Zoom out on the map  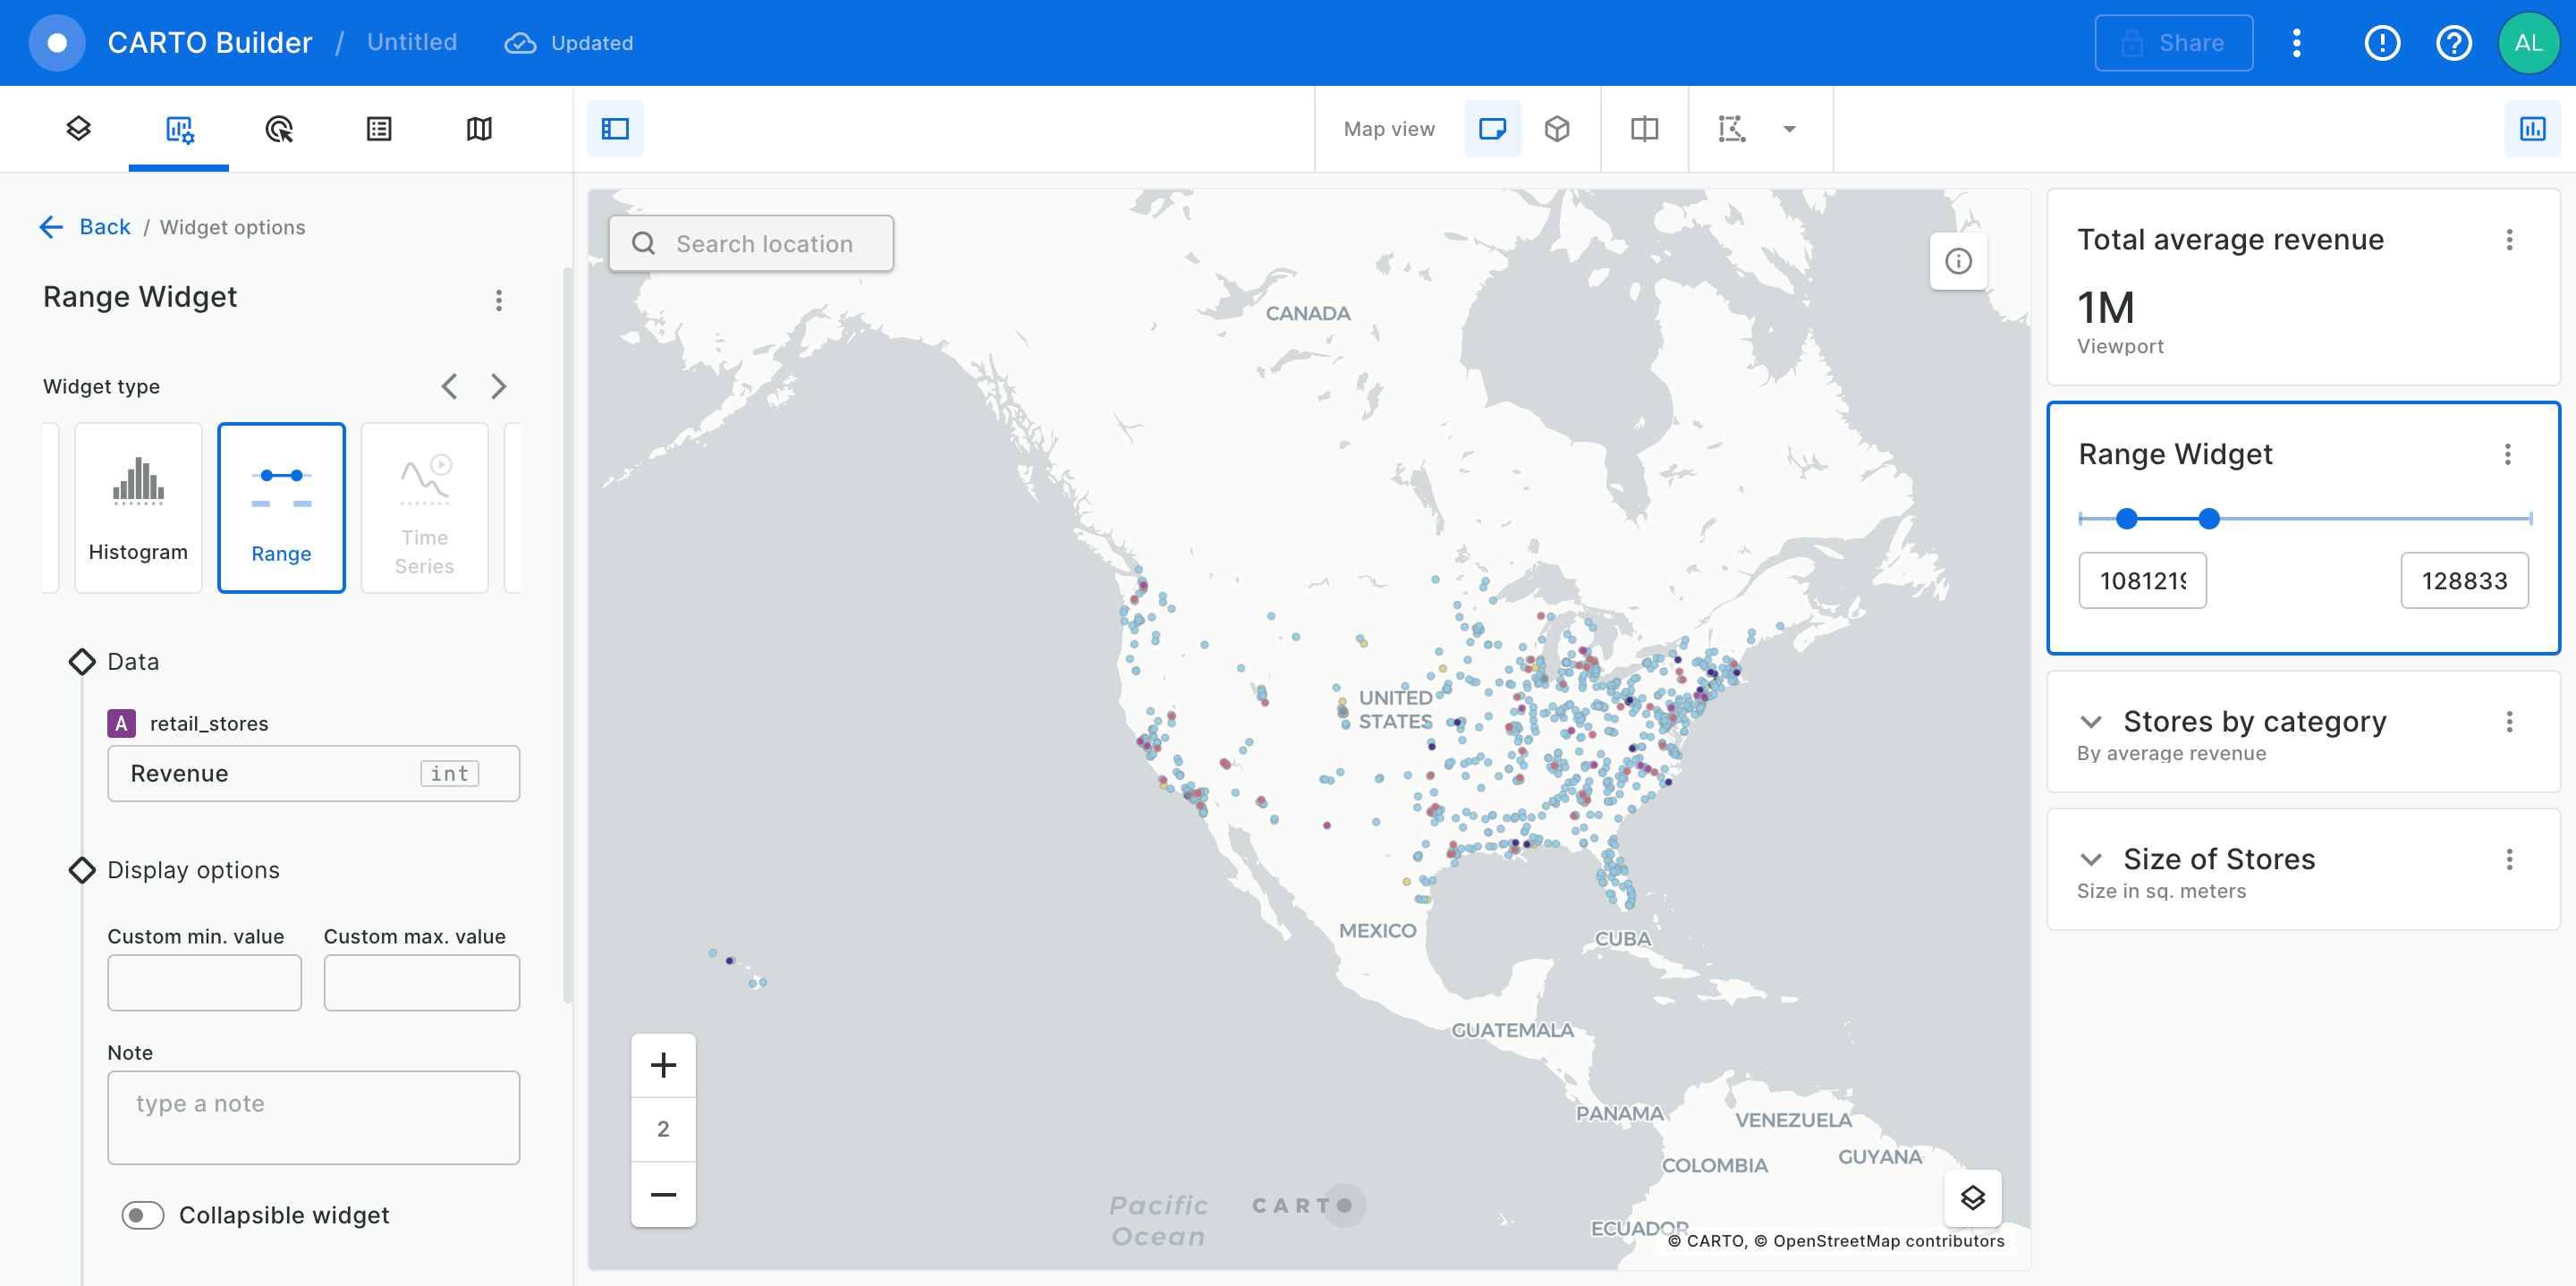(663, 1194)
